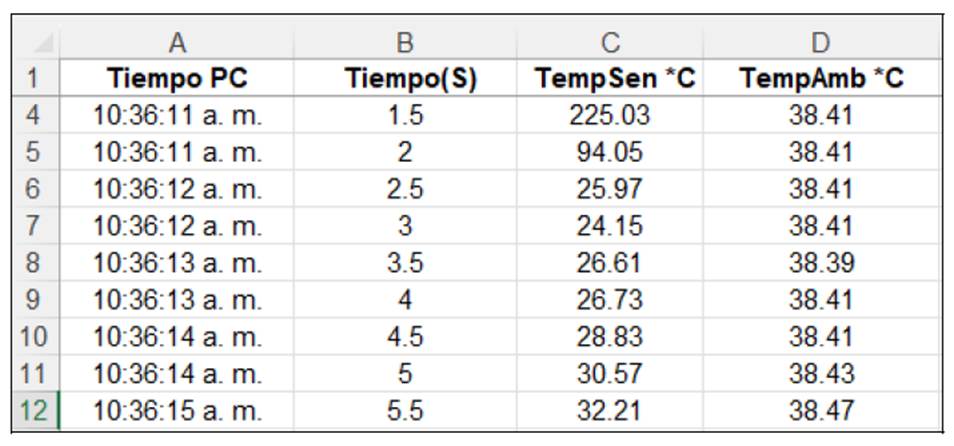Screen dimensions: 954x446
Task: Click the Tiempo PC header cell
Action: 177,78
